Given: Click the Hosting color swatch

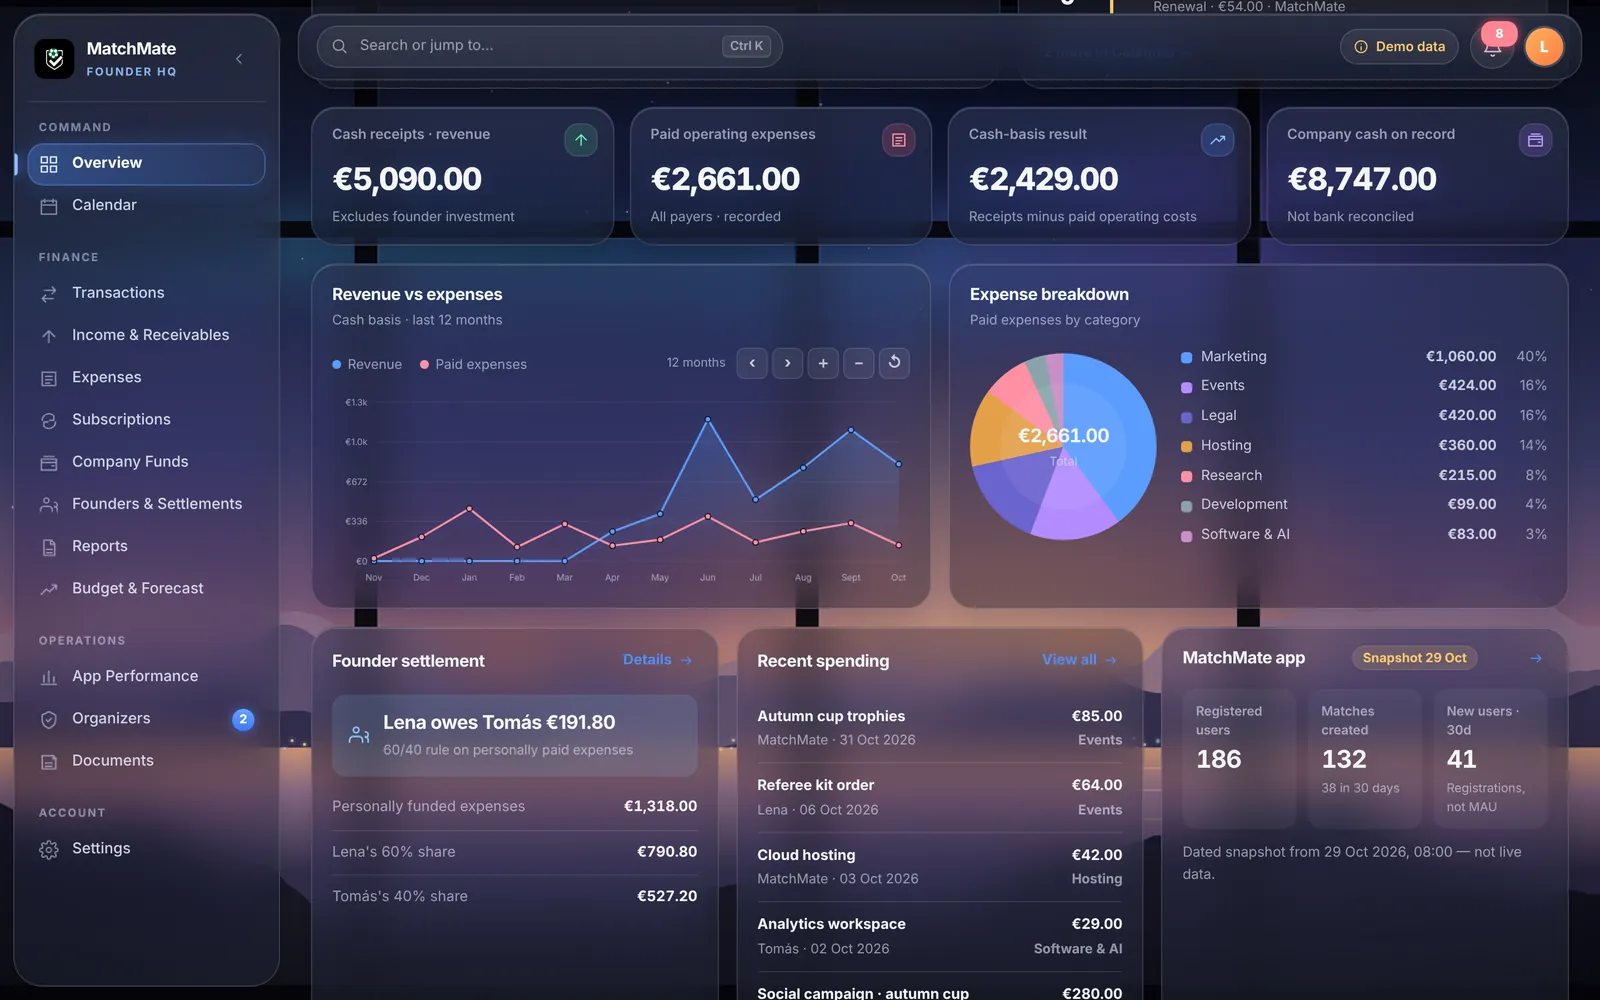Looking at the screenshot, I should (1186, 446).
